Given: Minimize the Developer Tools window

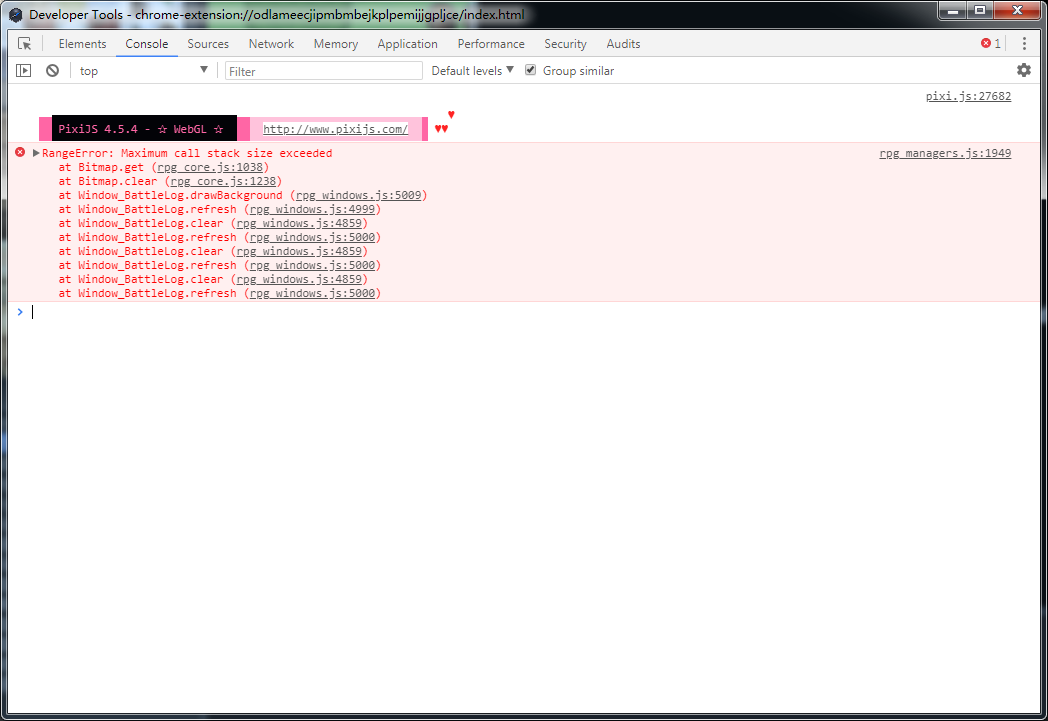Looking at the screenshot, I should coord(952,11).
